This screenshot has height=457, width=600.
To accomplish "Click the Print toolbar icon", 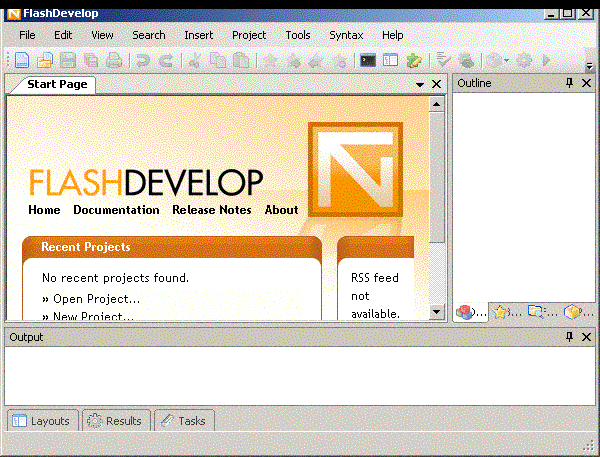I will pyautogui.click(x=114, y=60).
